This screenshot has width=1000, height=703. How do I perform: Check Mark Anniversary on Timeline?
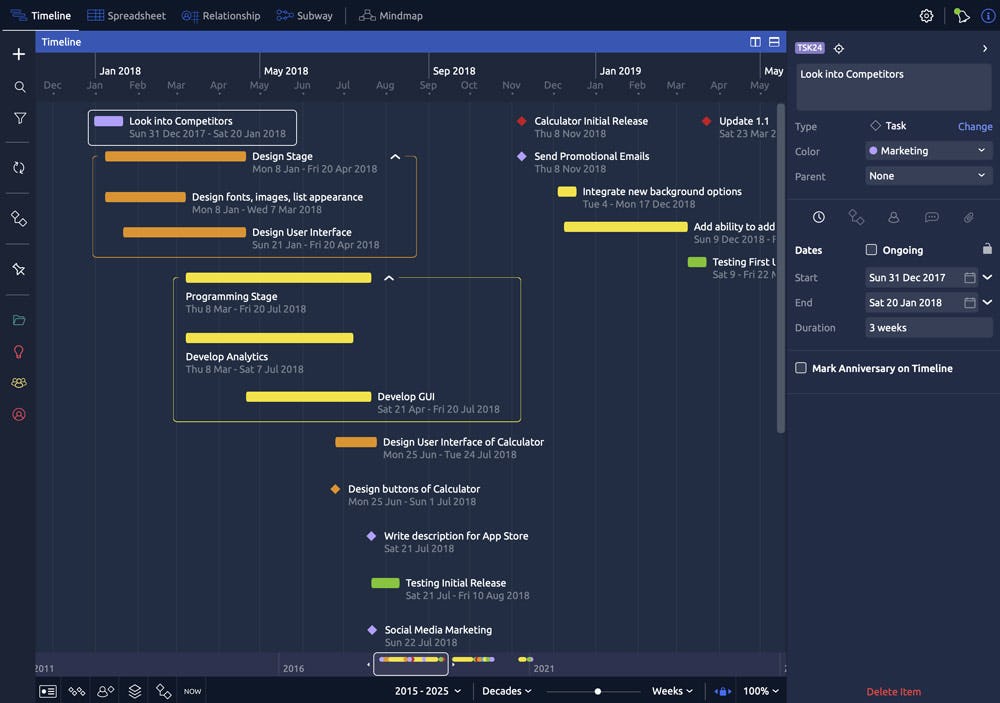coord(801,367)
